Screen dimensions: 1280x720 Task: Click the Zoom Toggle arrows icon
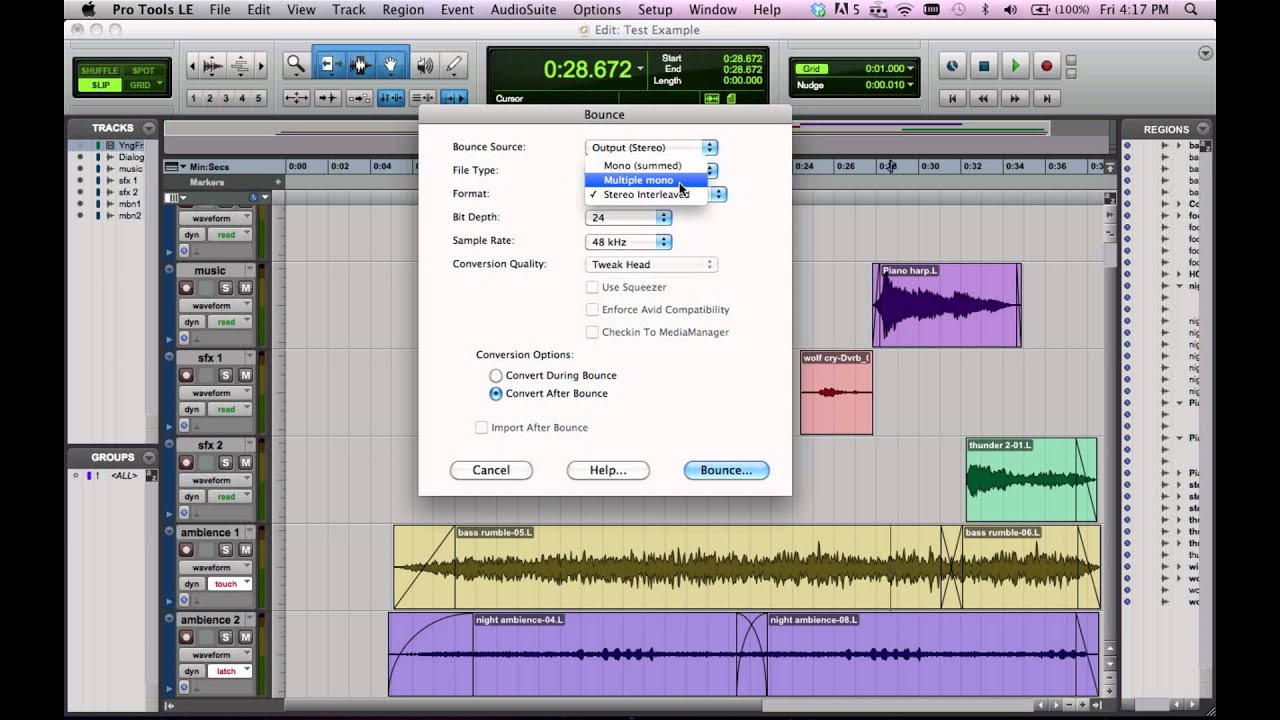(x=296, y=98)
